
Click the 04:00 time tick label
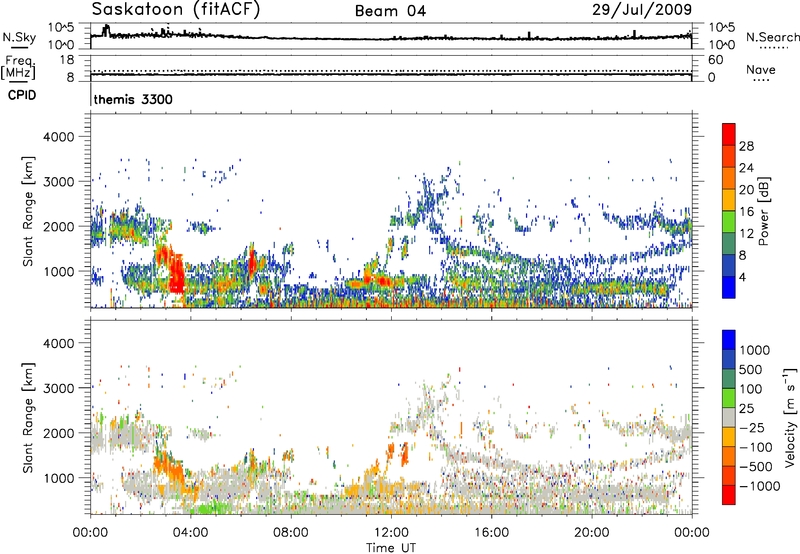(190, 533)
